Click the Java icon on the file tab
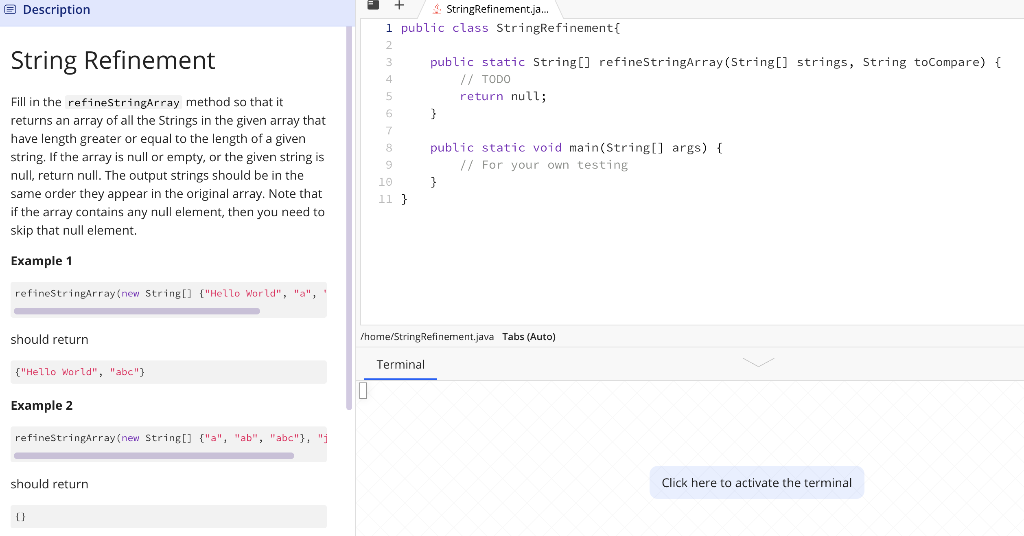This screenshot has width=1024, height=536. point(437,9)
